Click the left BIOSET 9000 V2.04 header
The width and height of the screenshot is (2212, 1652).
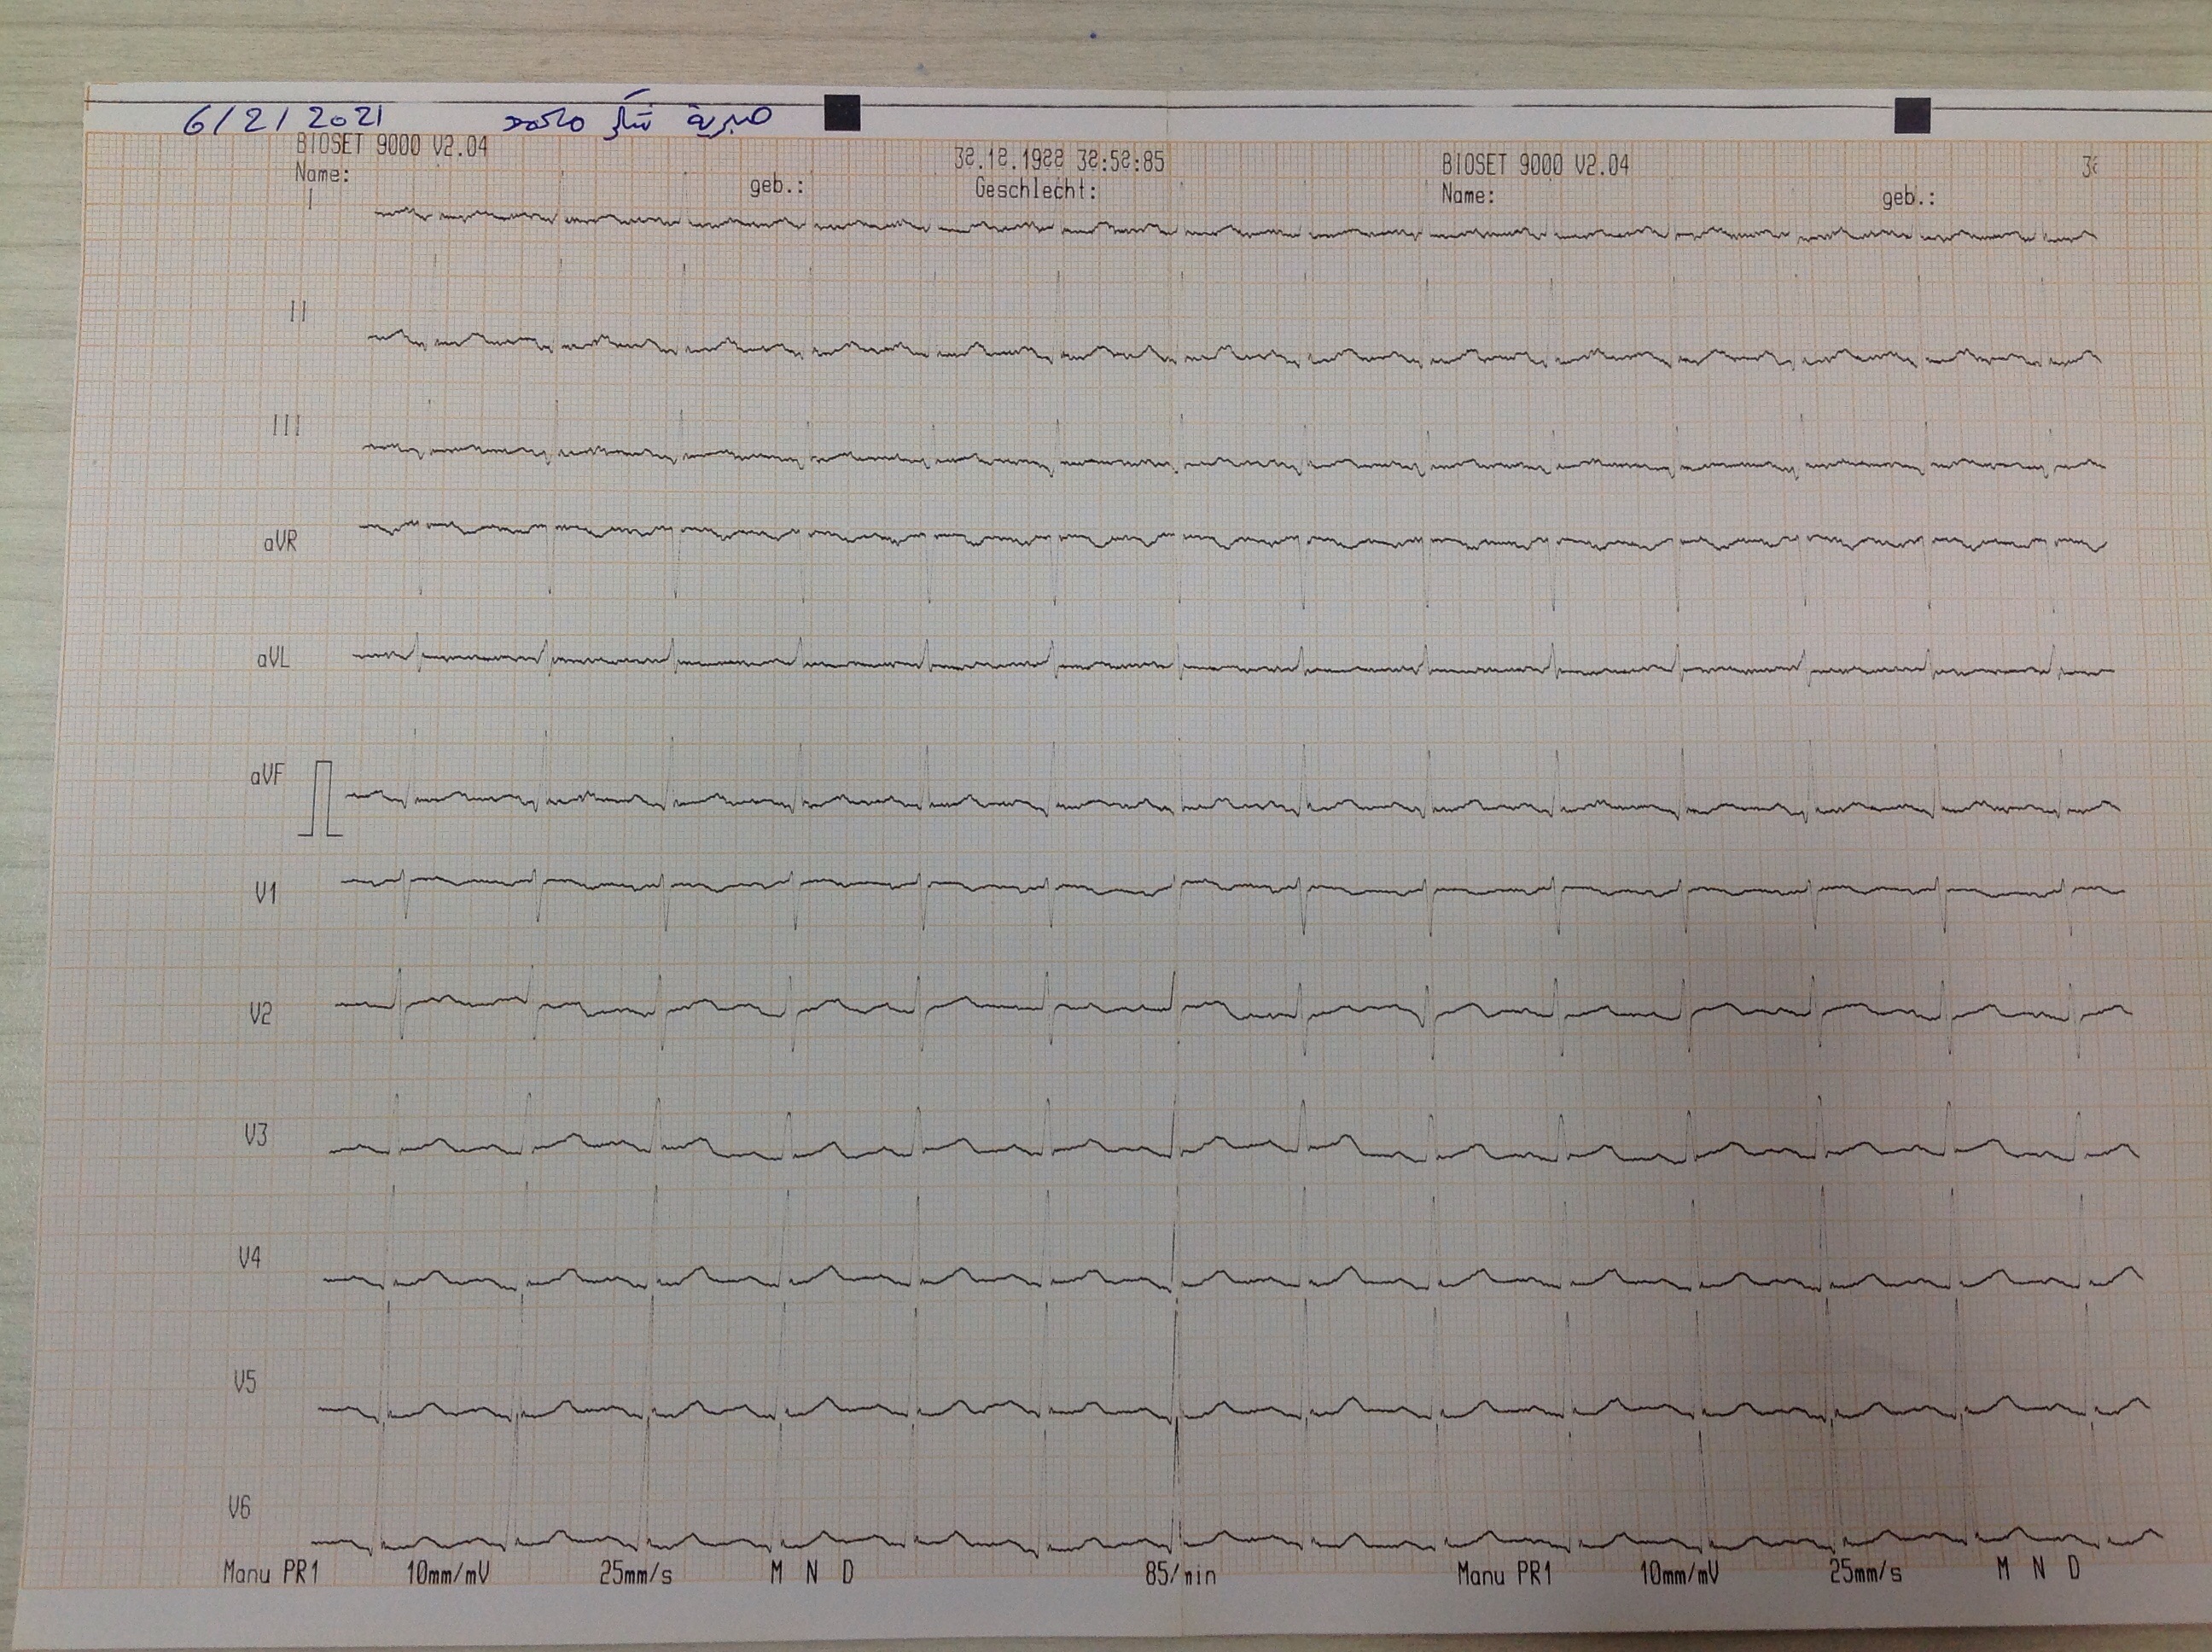[x=392, y=146]
